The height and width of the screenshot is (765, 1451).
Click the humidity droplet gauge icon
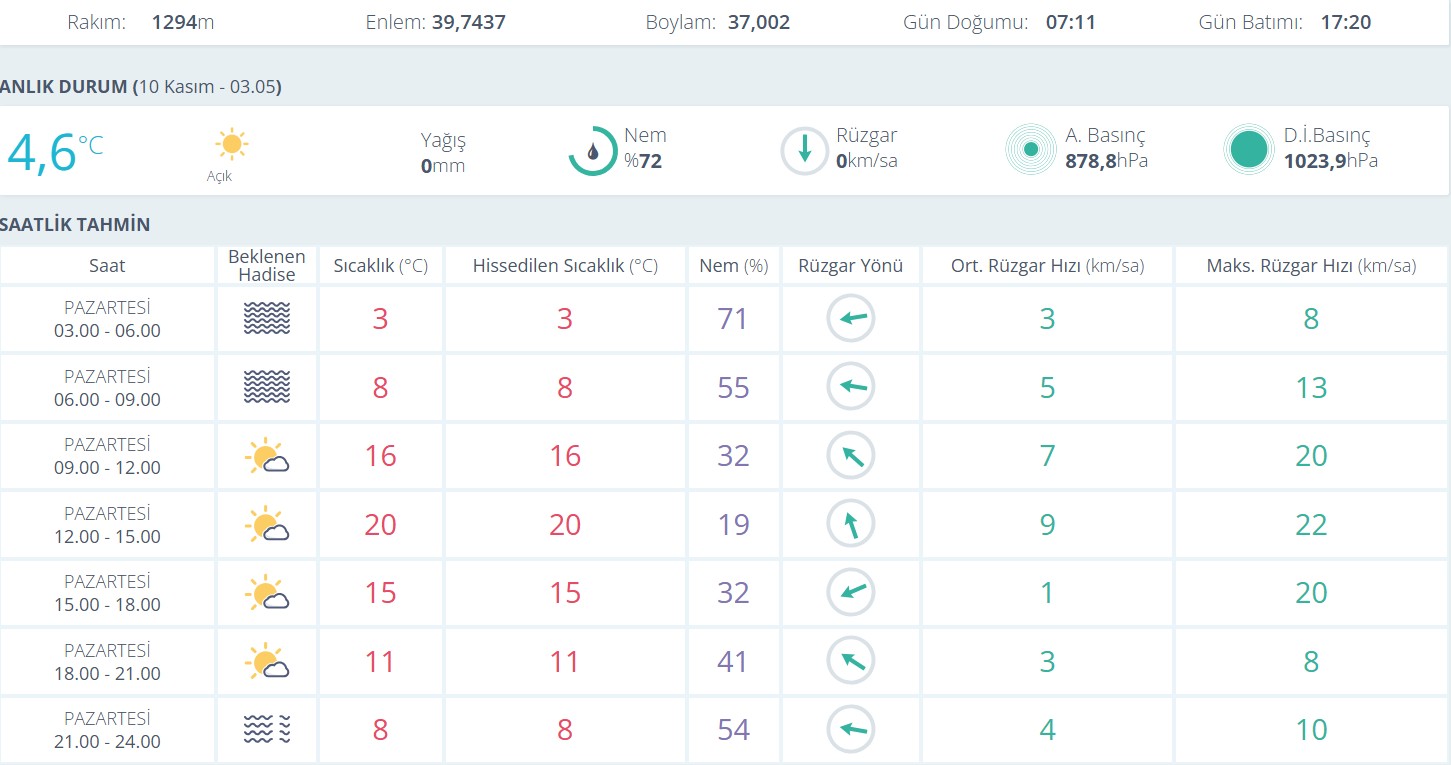coord(593,151)
